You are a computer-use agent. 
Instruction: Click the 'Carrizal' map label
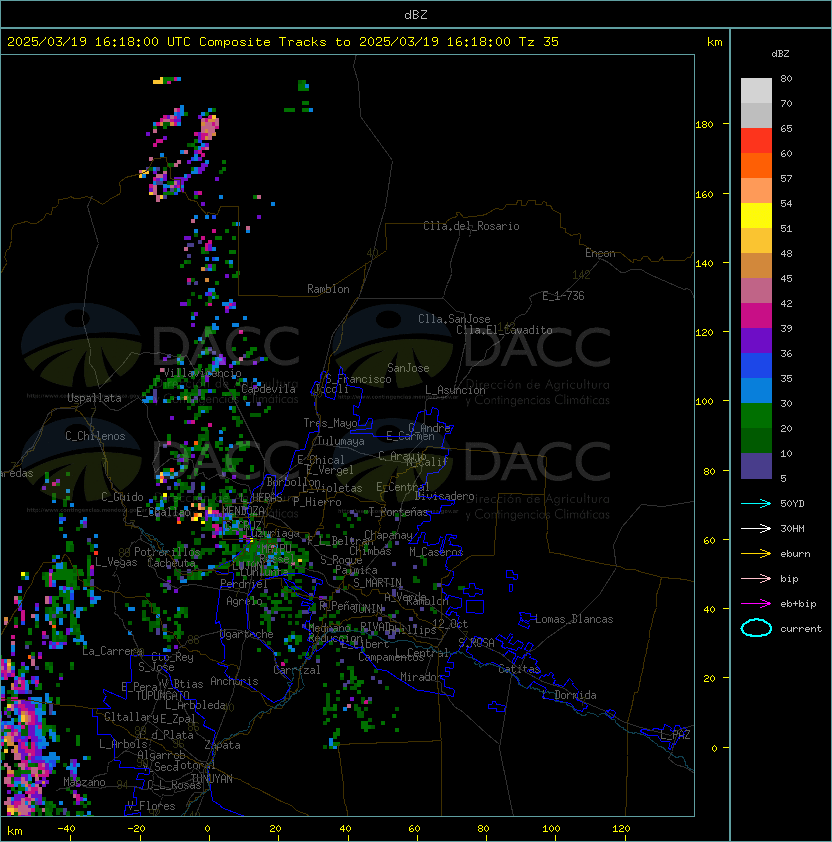point(297,670)
